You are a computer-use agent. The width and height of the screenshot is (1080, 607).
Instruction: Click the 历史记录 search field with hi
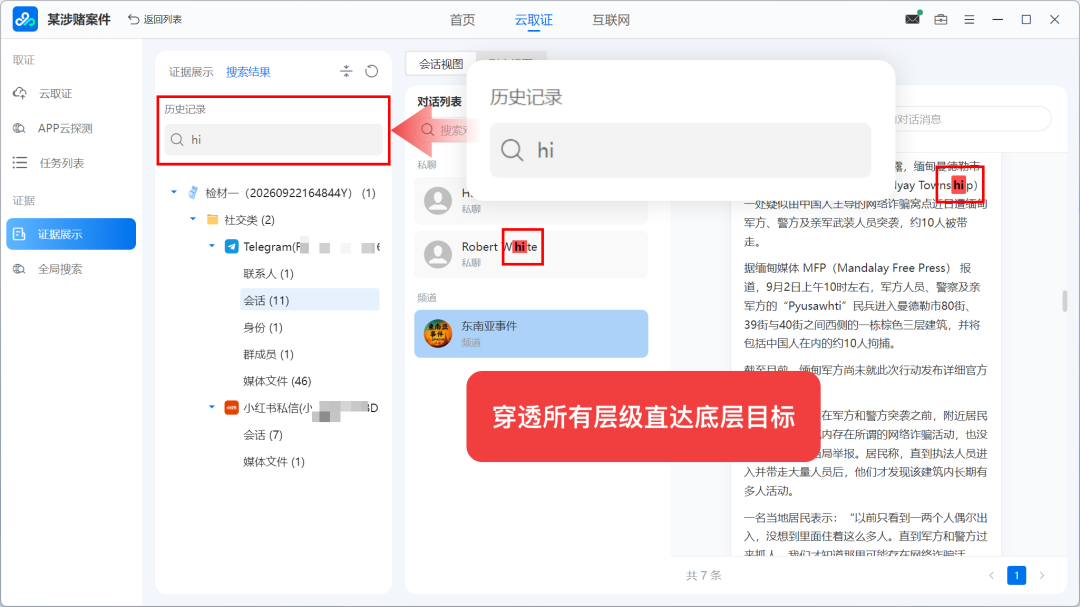tap(273, 139)
